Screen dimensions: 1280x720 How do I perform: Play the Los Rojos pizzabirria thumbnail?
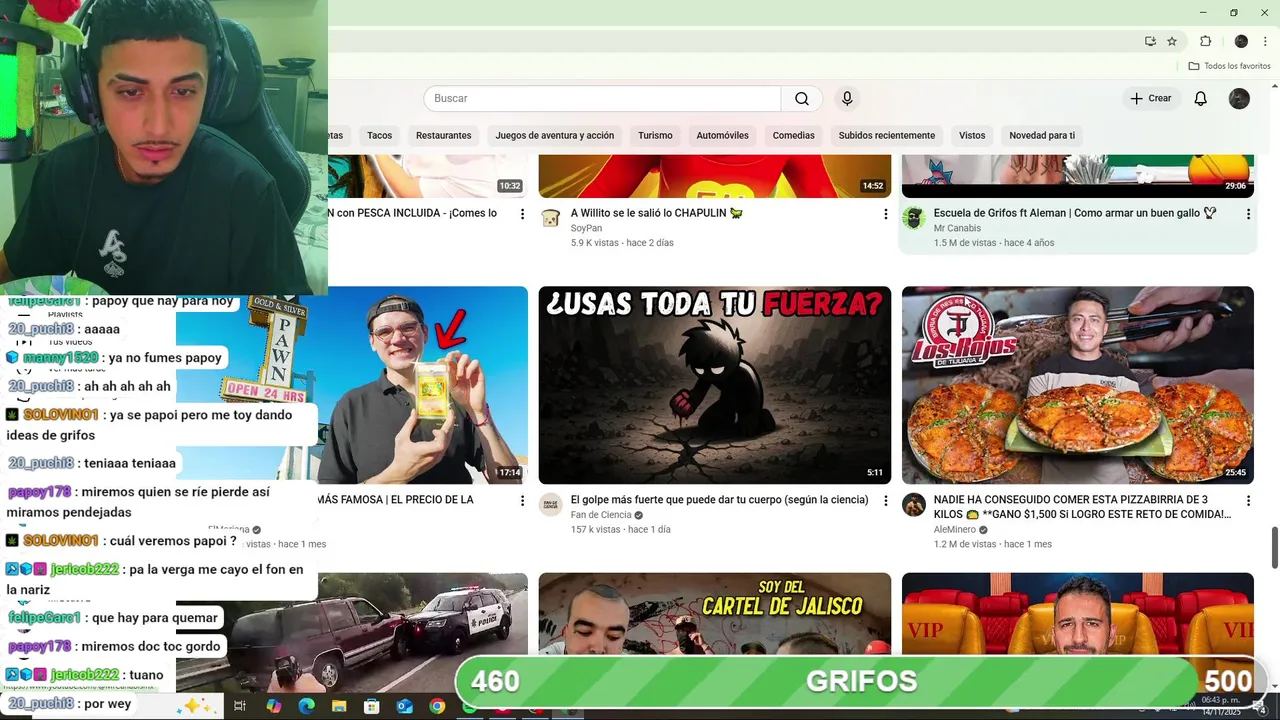pos(1077,385)
